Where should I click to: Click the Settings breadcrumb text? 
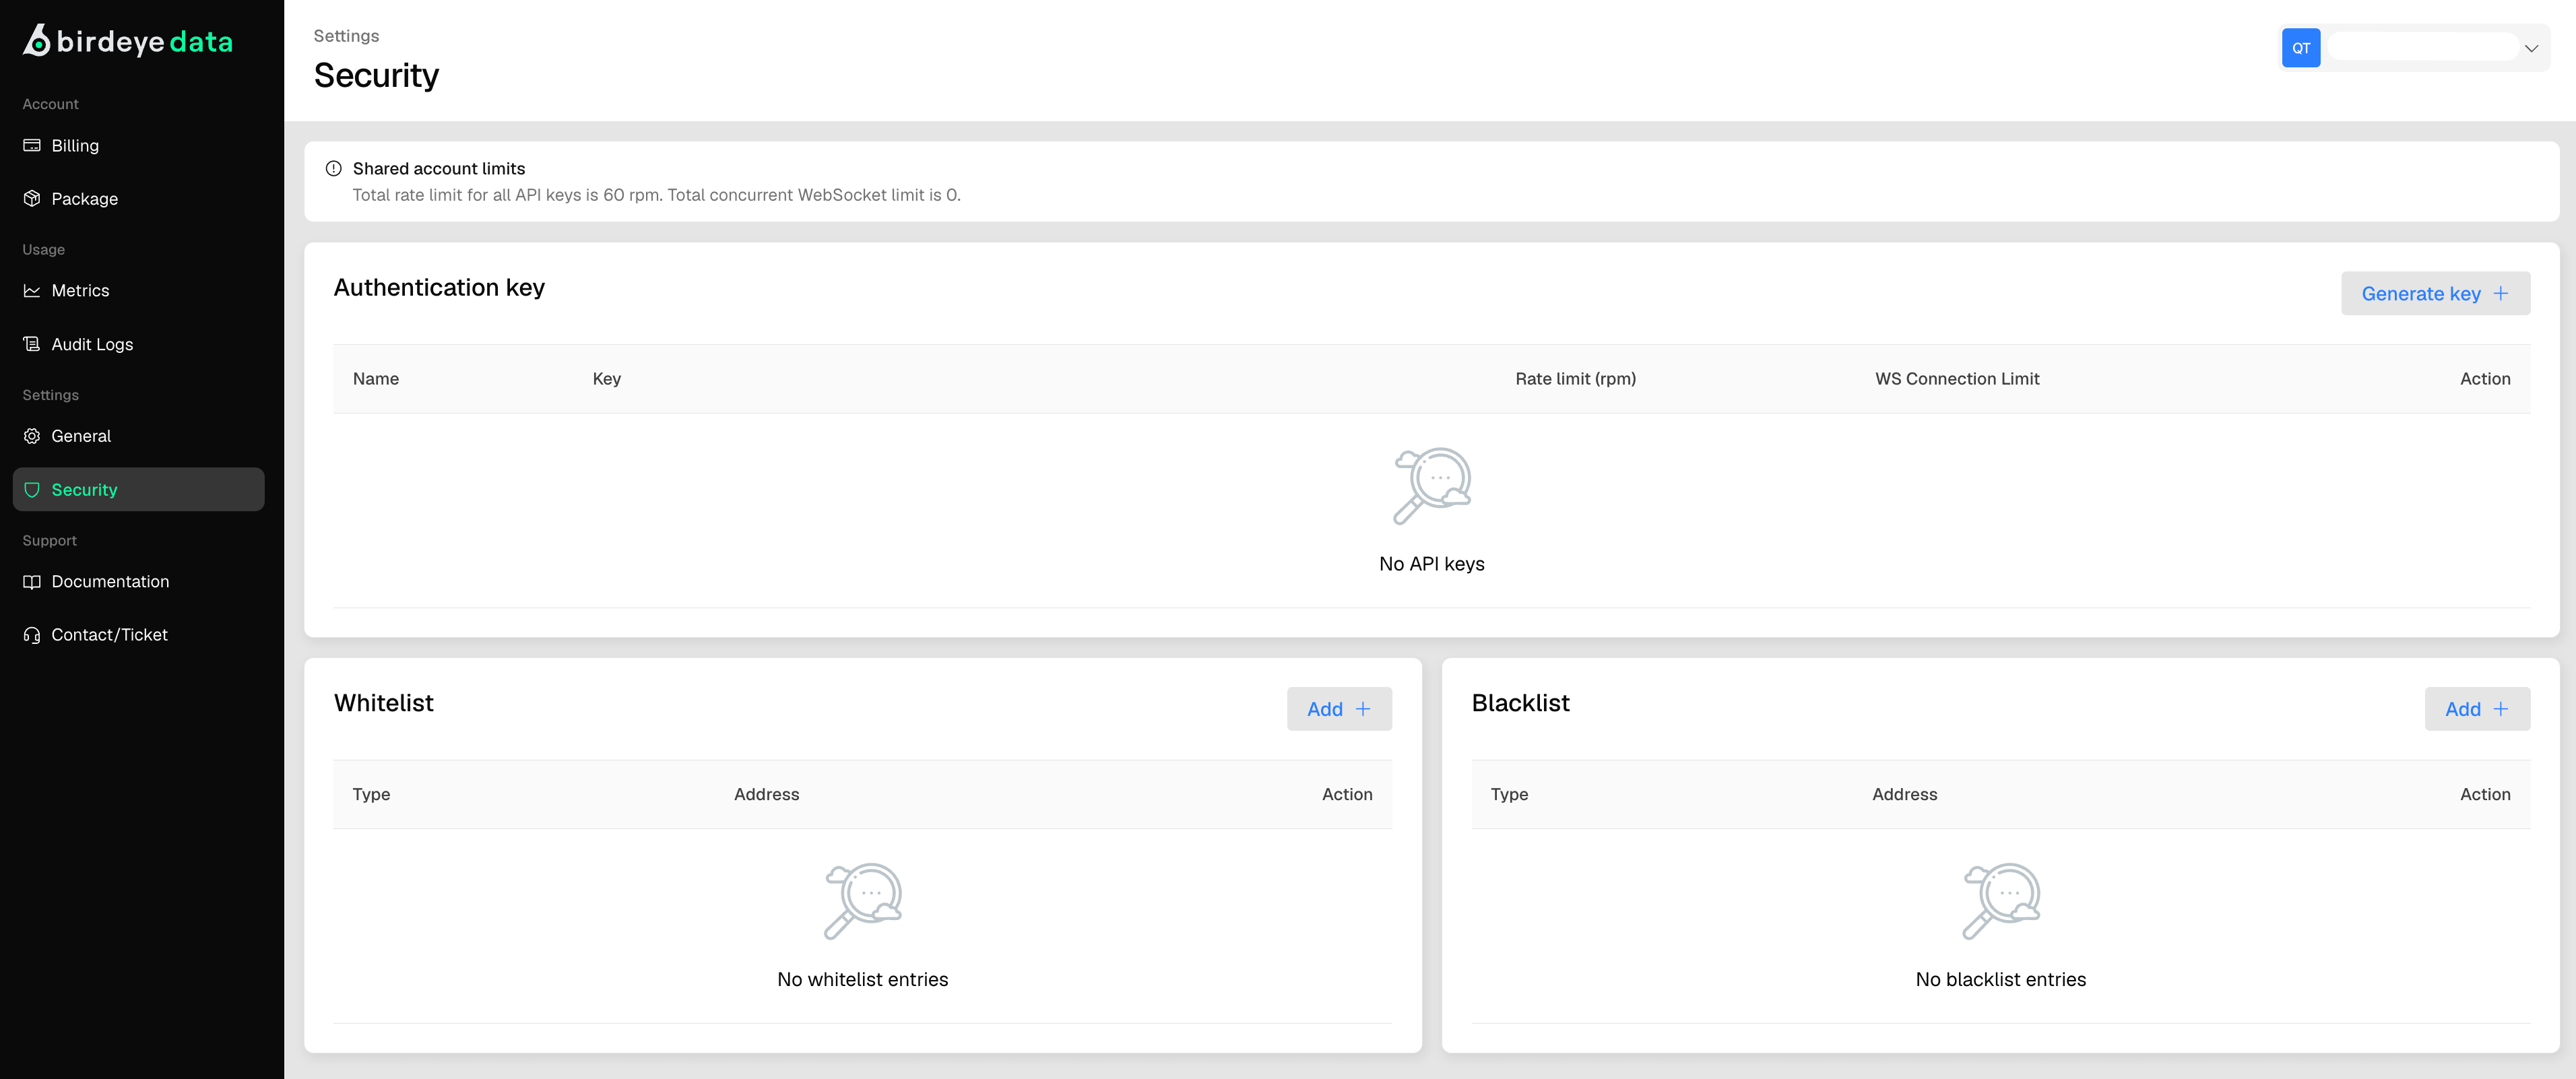346,36
